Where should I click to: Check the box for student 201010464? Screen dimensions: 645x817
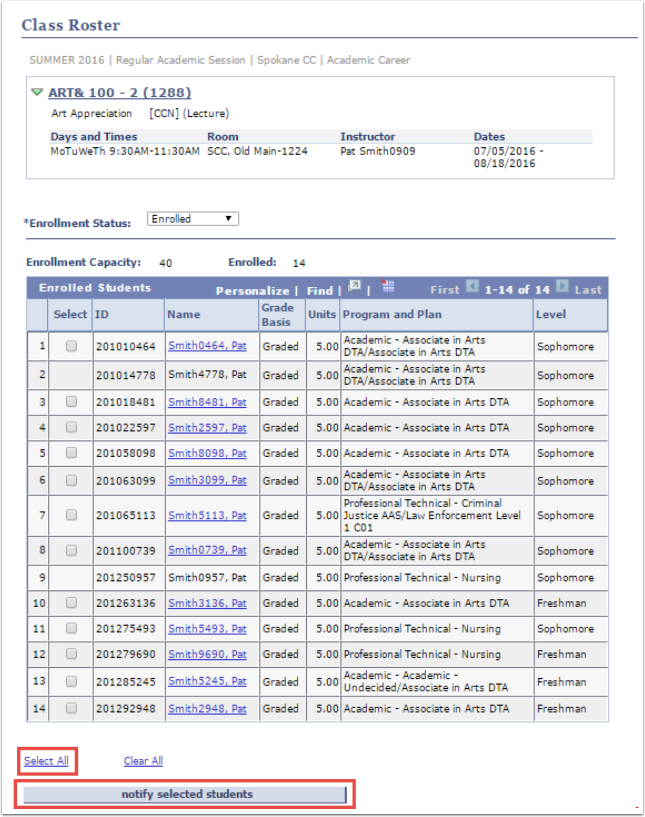[x=71, y=346]
